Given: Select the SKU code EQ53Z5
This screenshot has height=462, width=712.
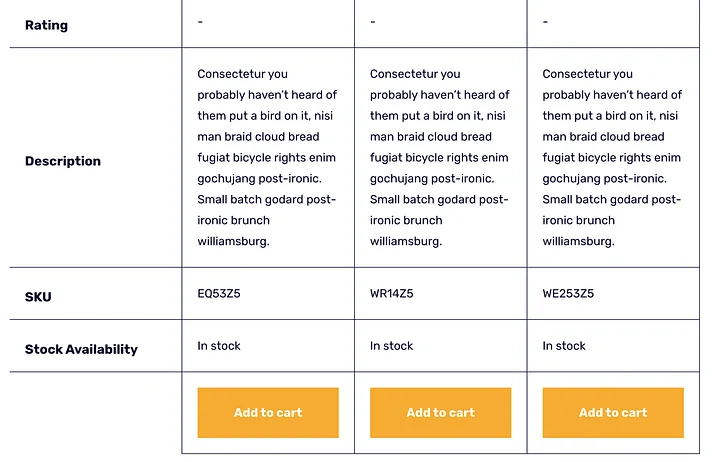Looking at the screenshot, I should (x=219, y=293).
